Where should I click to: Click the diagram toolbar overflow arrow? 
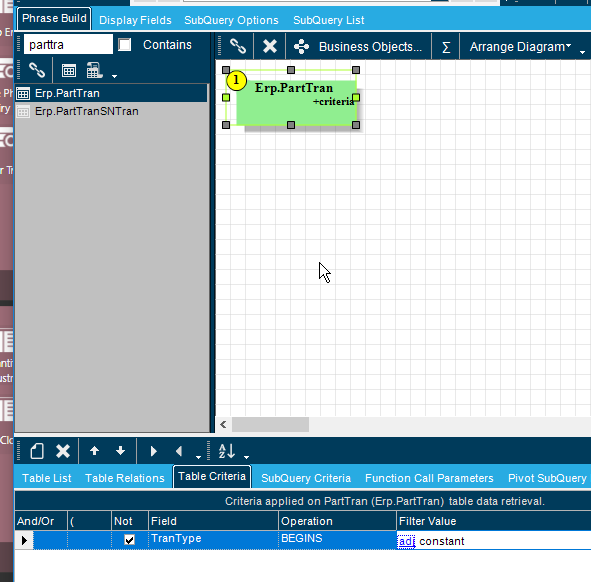pos(582,52)
